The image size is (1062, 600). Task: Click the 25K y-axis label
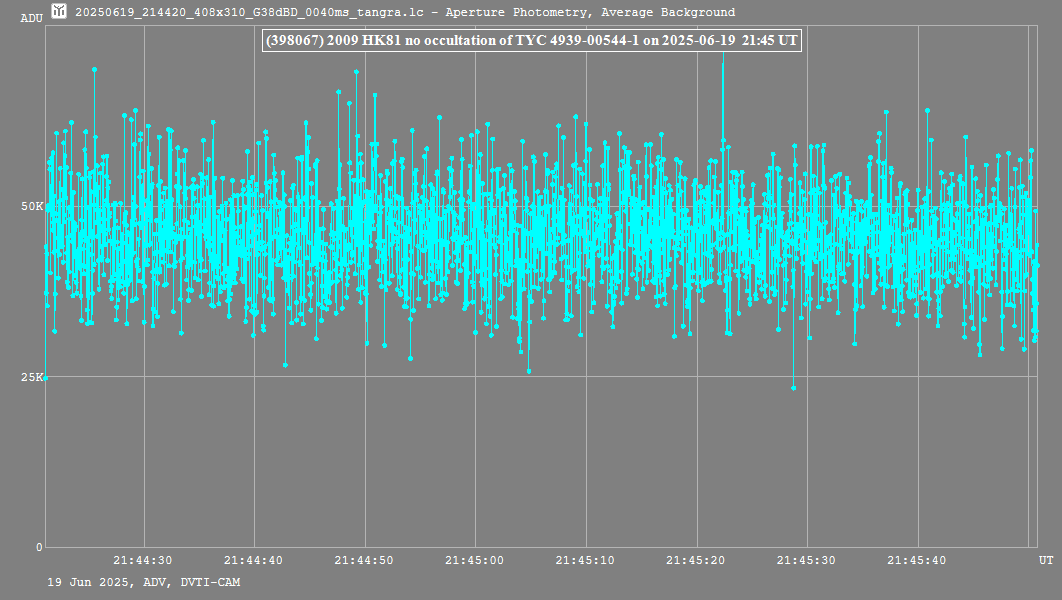tap(32, 377)
